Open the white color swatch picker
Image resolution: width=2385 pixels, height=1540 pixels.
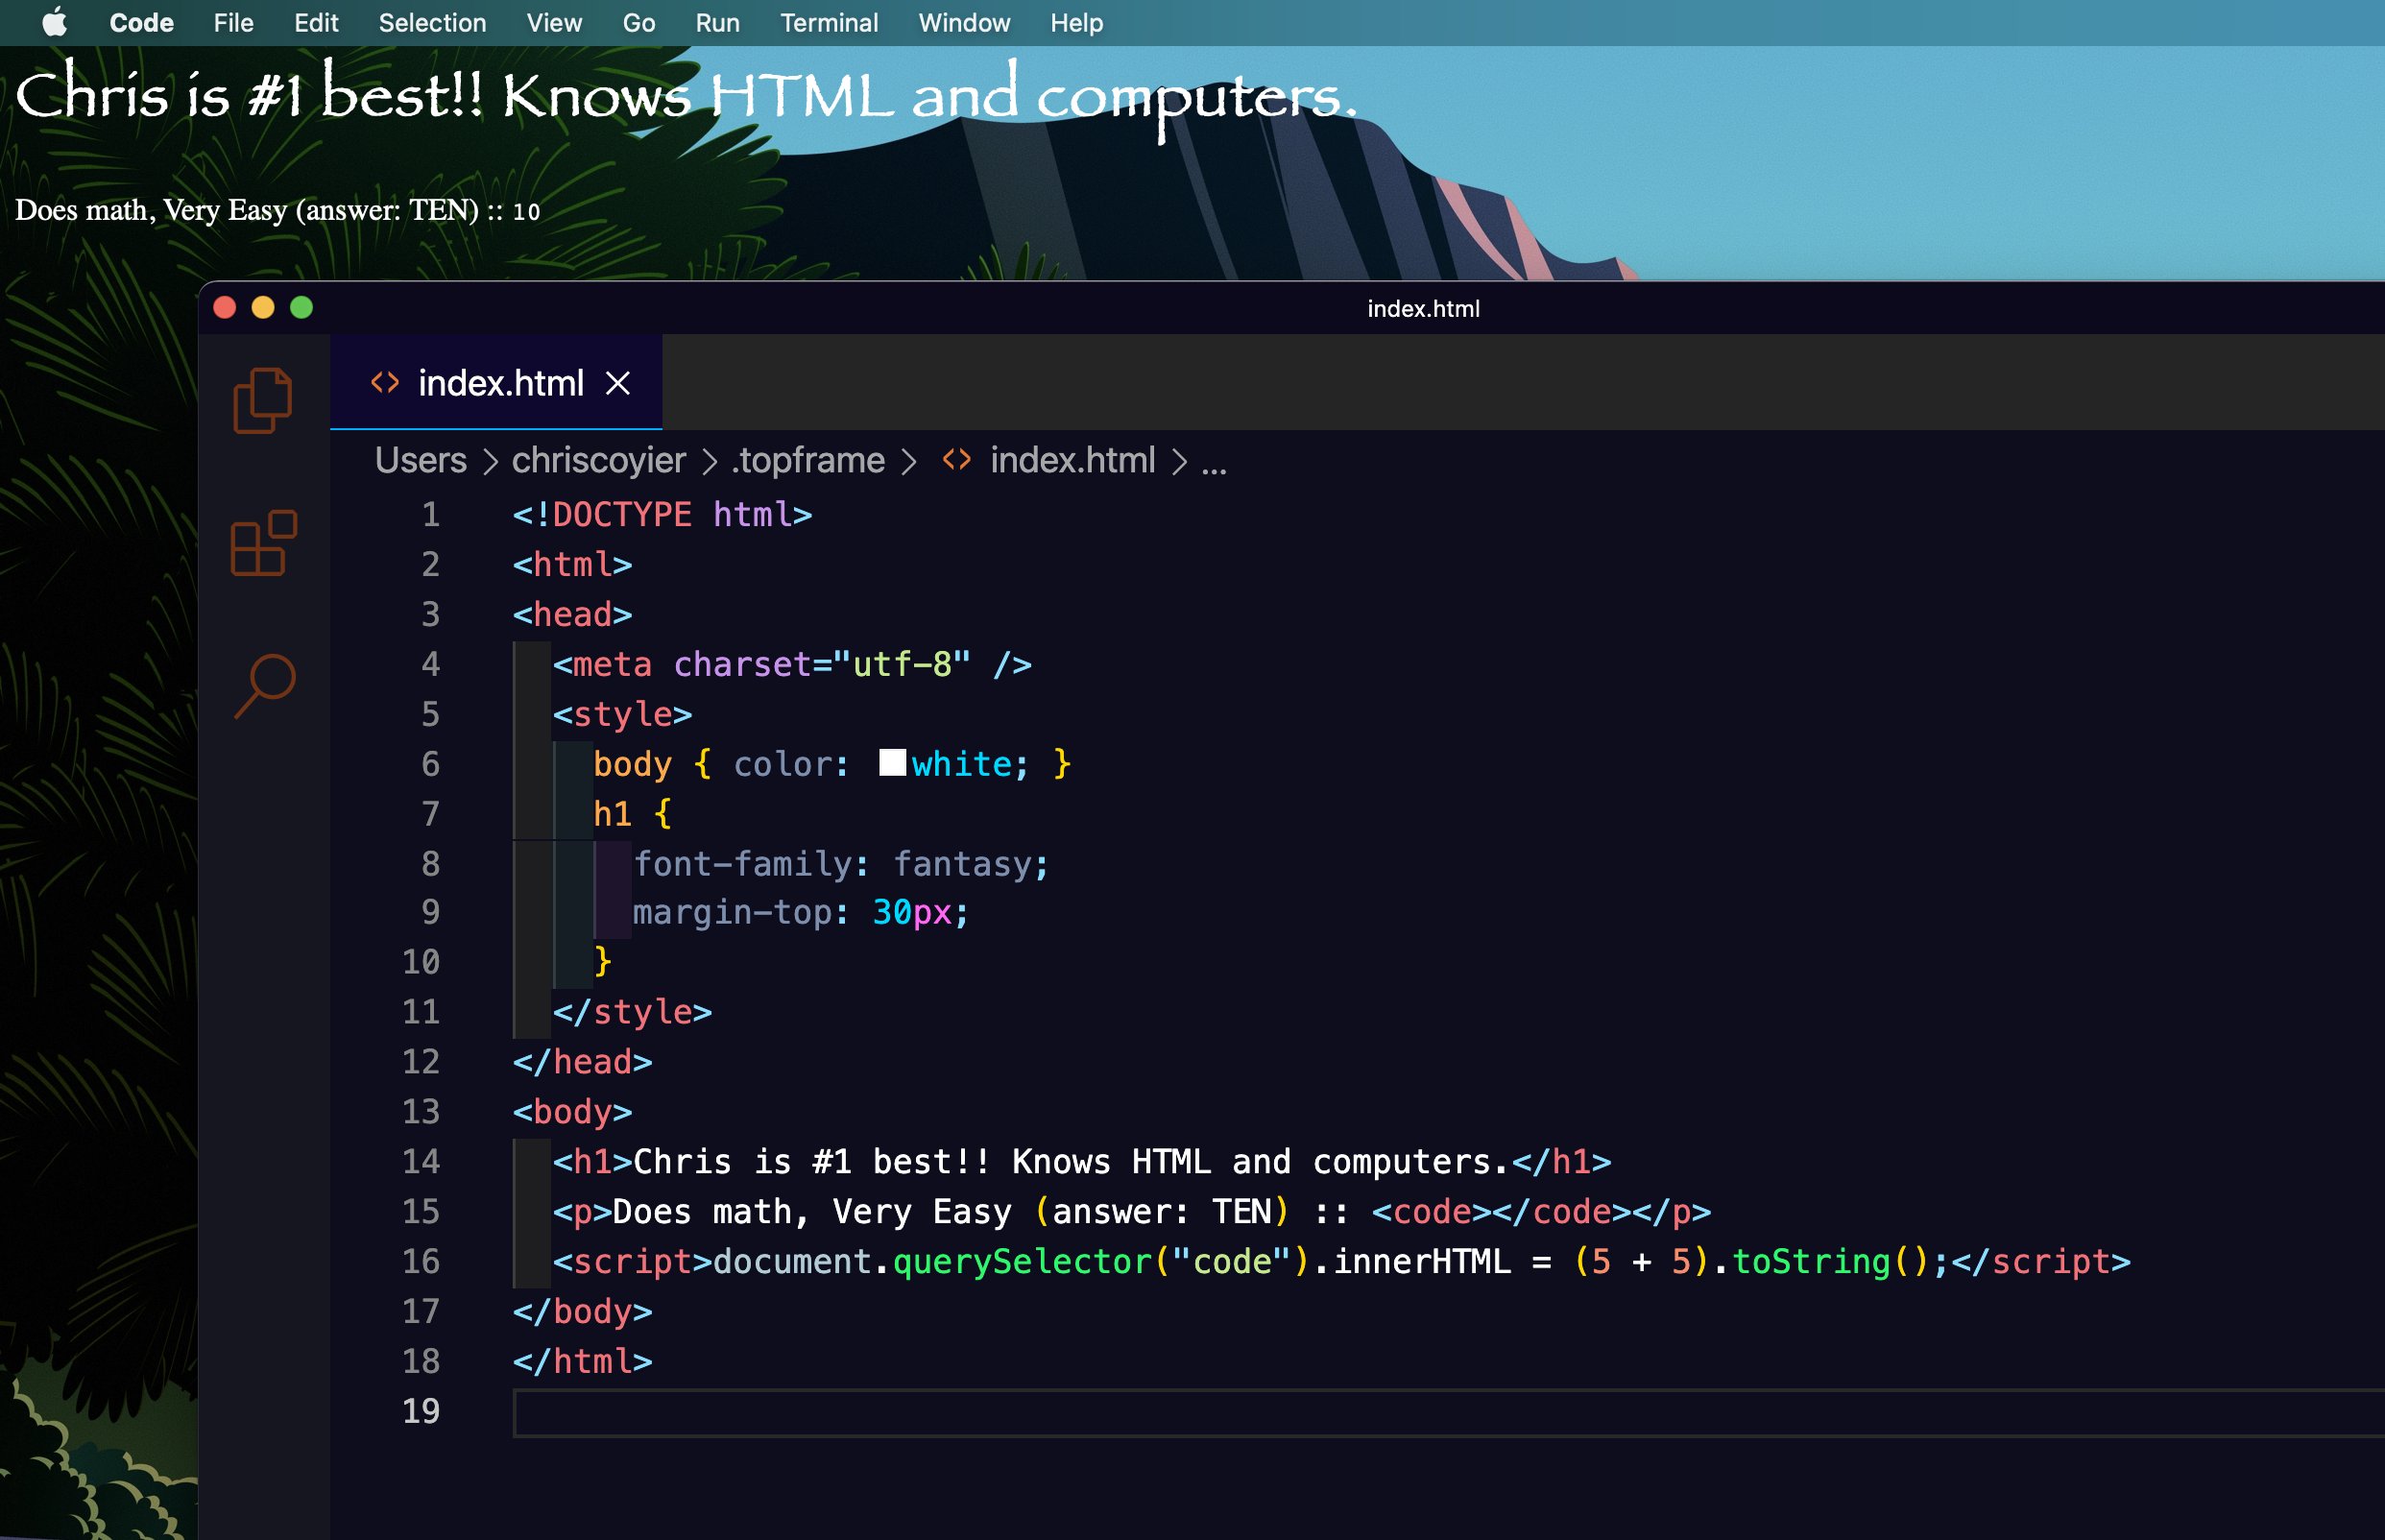[x=892, y=762]
